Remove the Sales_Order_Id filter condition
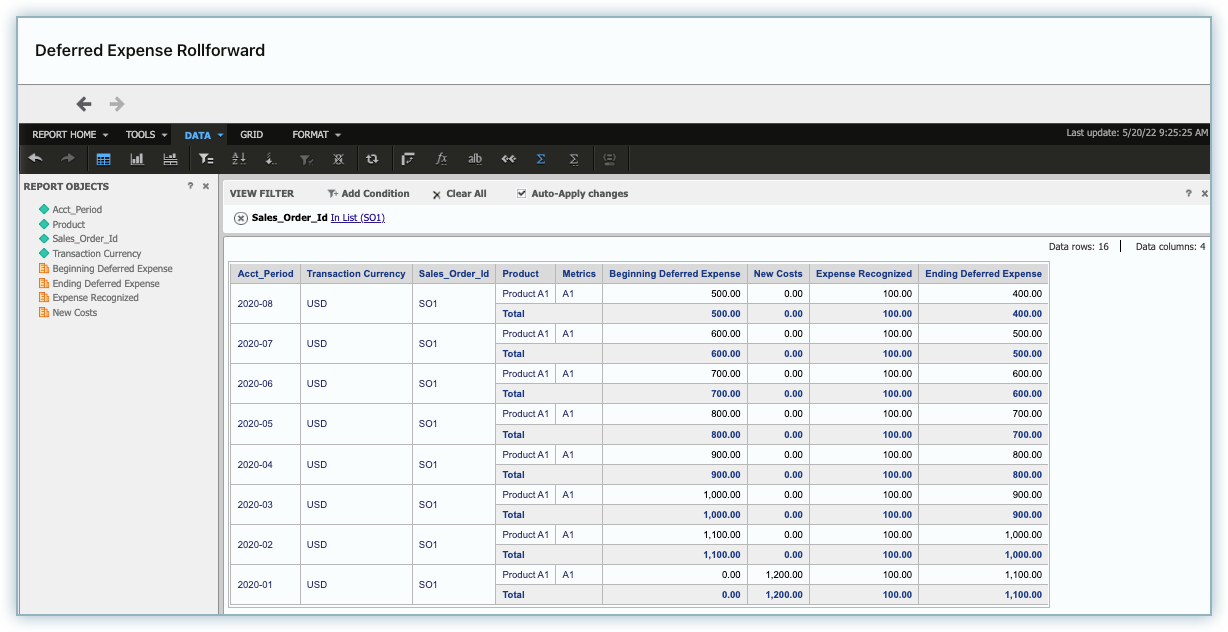This screenshot has height=632, width=1228. 241,218
